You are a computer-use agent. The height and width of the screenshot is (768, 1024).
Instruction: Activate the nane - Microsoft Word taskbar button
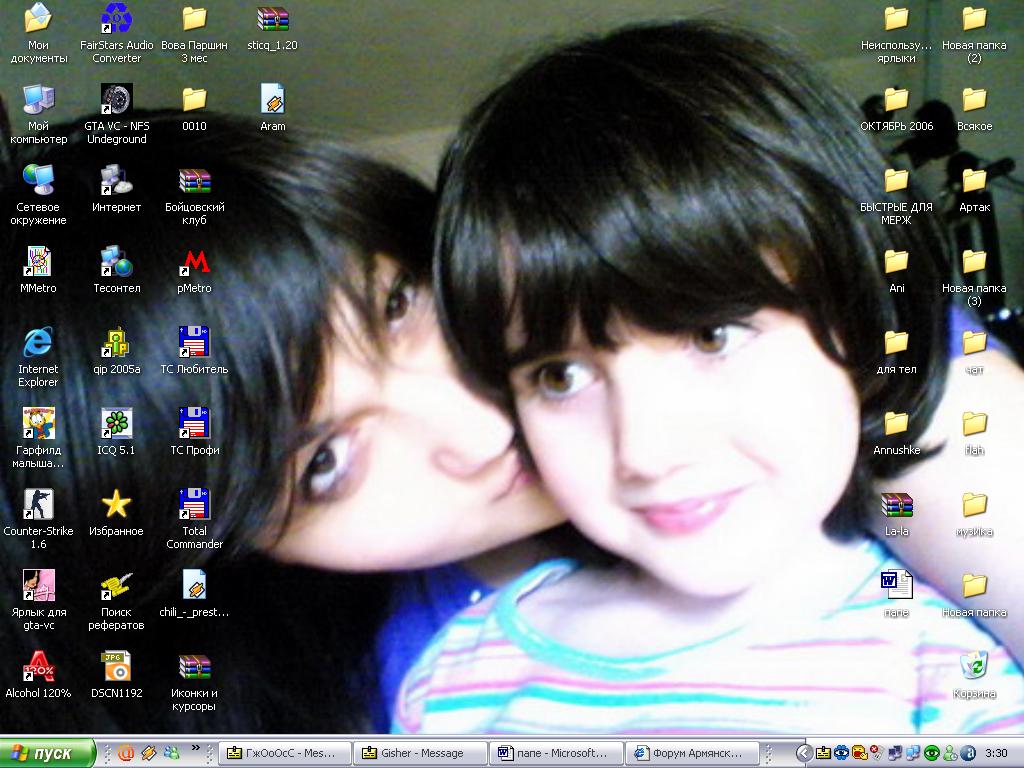click(556, 753)
